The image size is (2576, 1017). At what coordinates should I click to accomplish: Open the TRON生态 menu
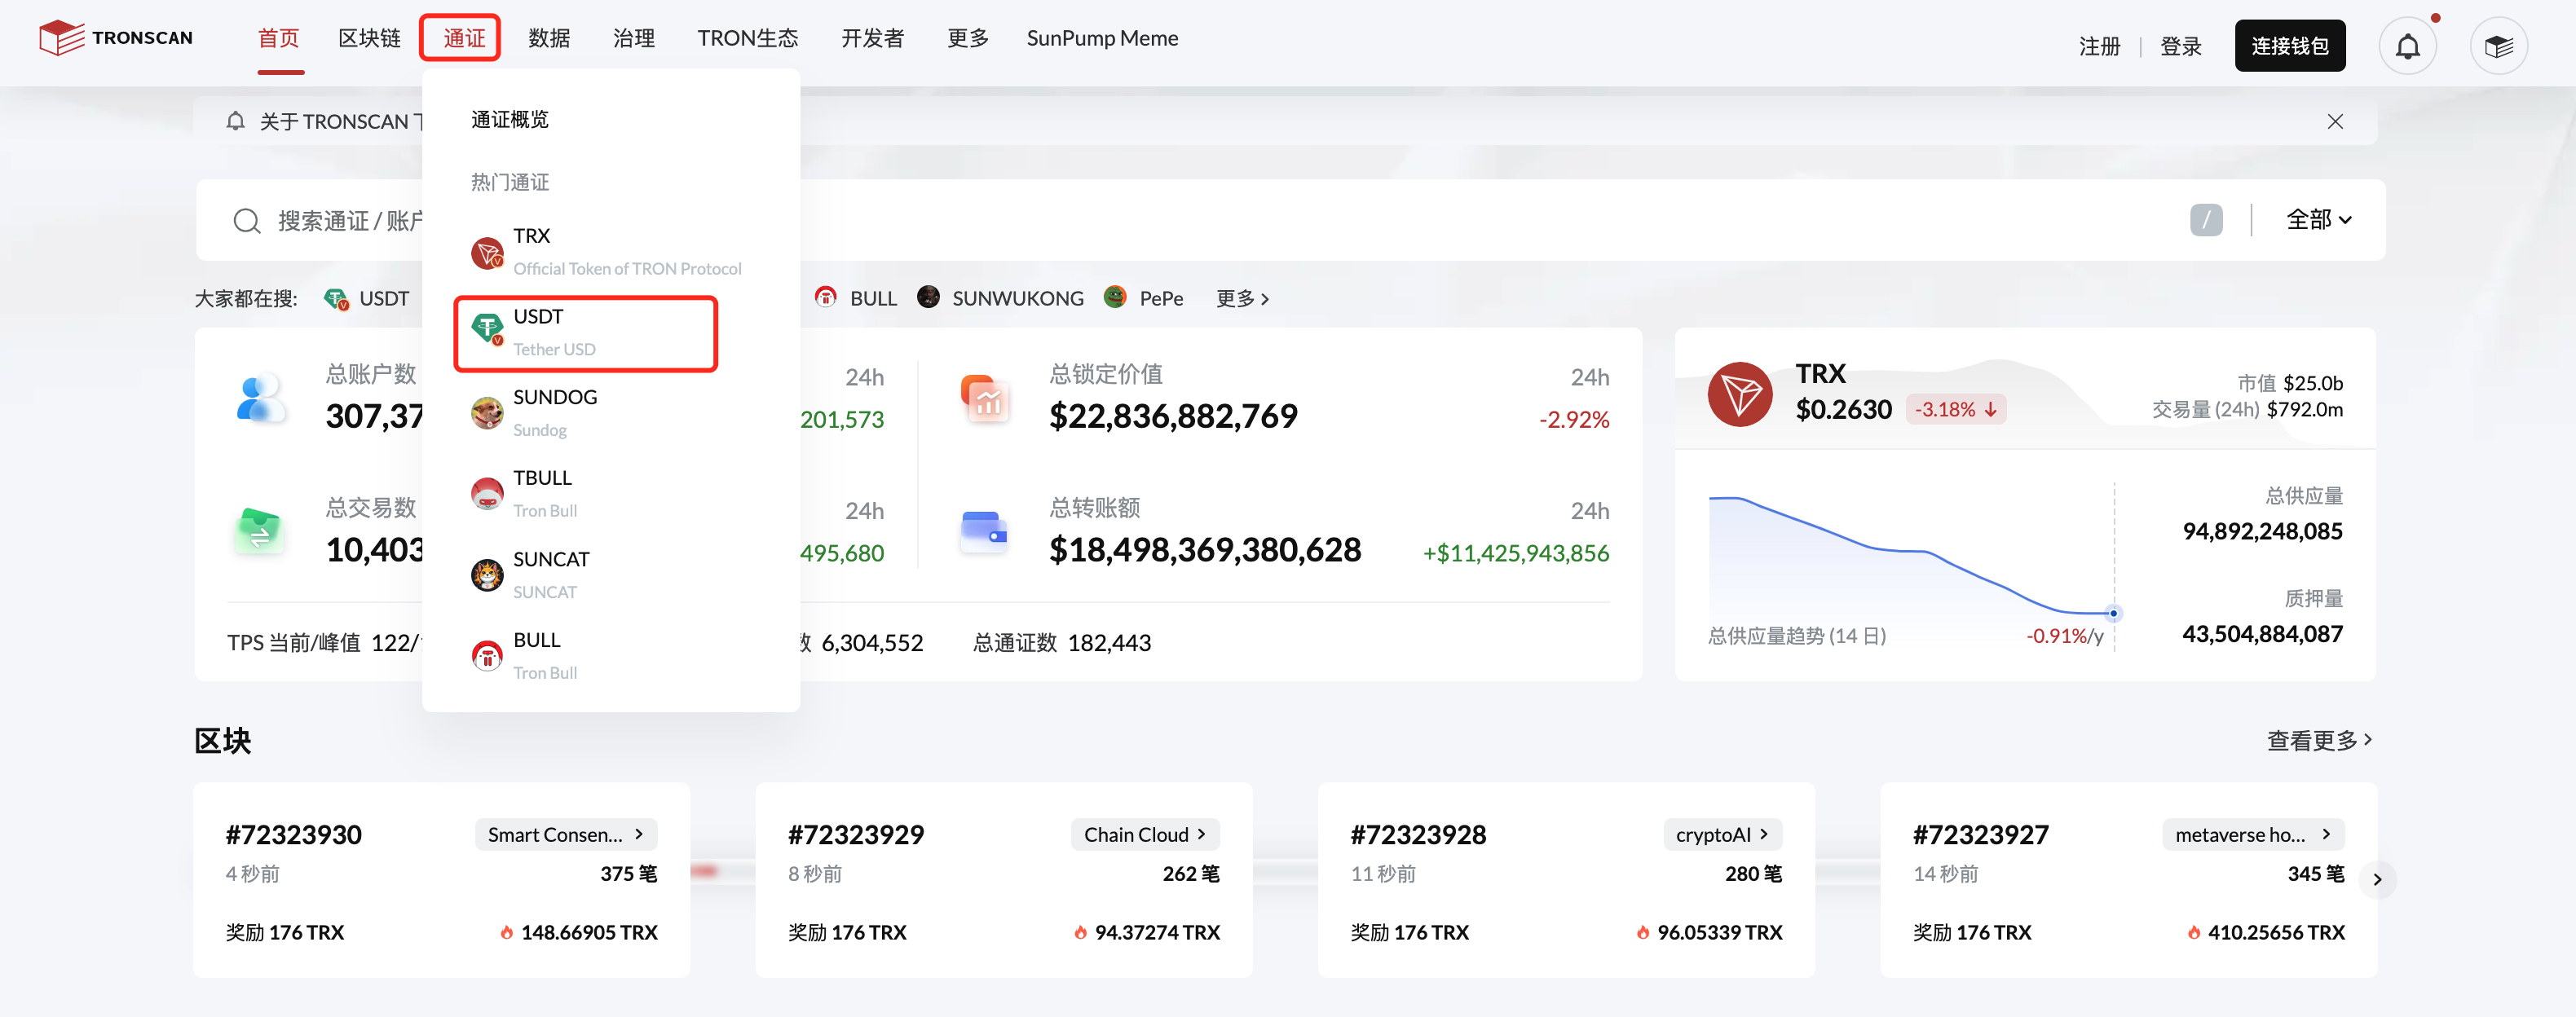(x=748, y=38)
